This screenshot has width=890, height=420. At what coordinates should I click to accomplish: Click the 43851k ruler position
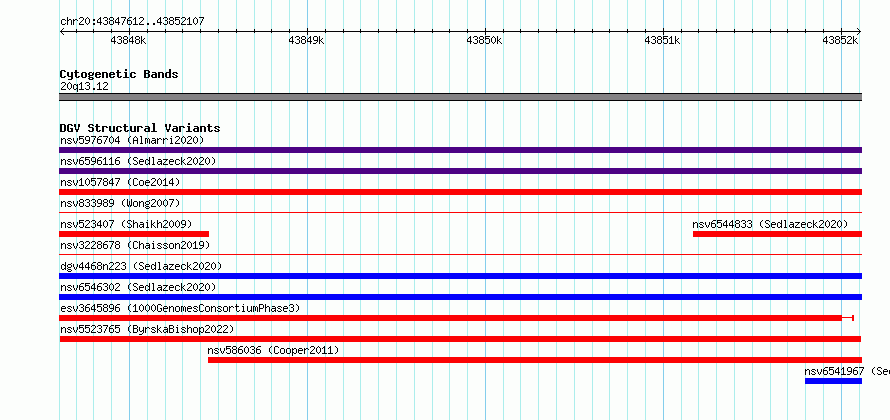click(x=662, y=40)
